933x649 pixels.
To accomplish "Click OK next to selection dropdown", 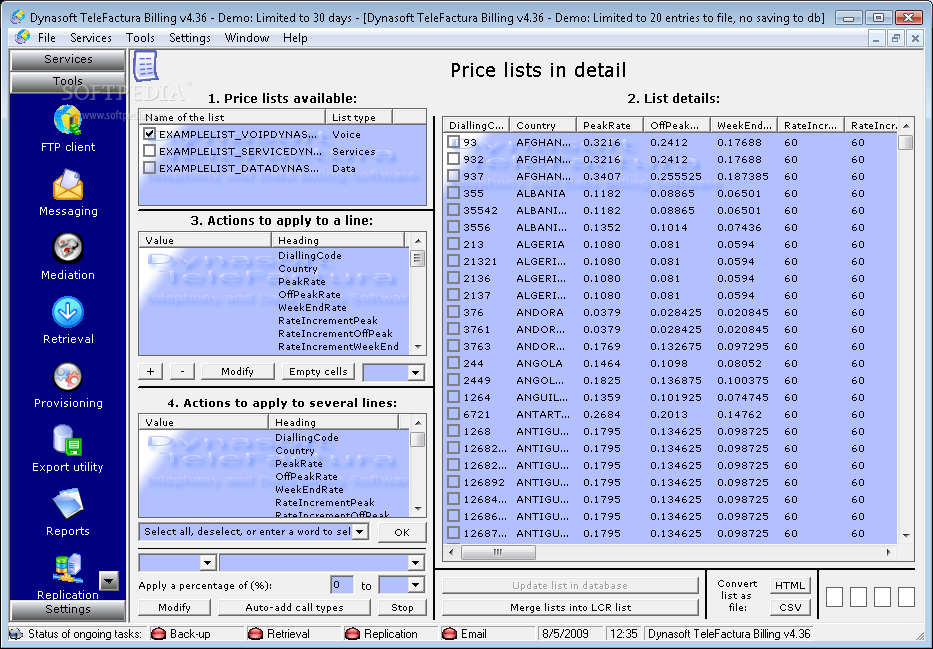I will point(402,532).
